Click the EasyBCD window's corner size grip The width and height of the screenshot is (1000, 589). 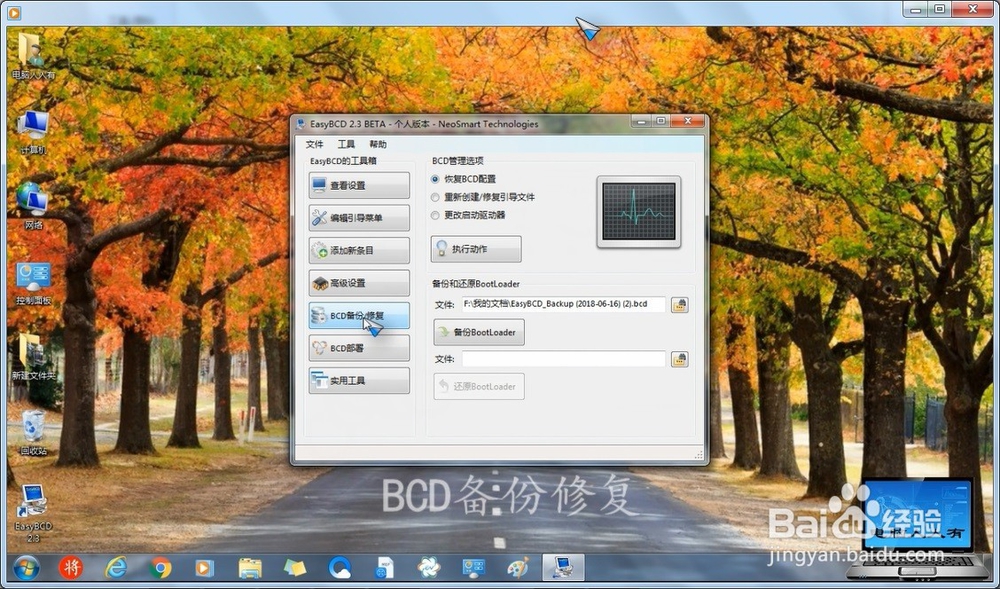pyautogui.click(x=698, y=455)
